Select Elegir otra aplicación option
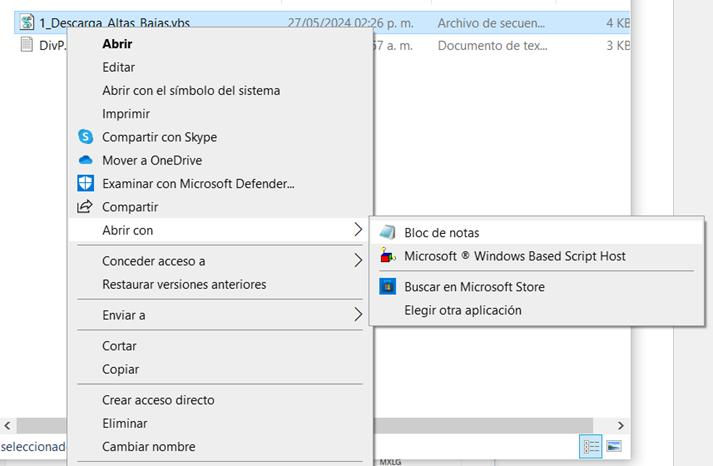This screenshot has width=713, height=466. 462,310
